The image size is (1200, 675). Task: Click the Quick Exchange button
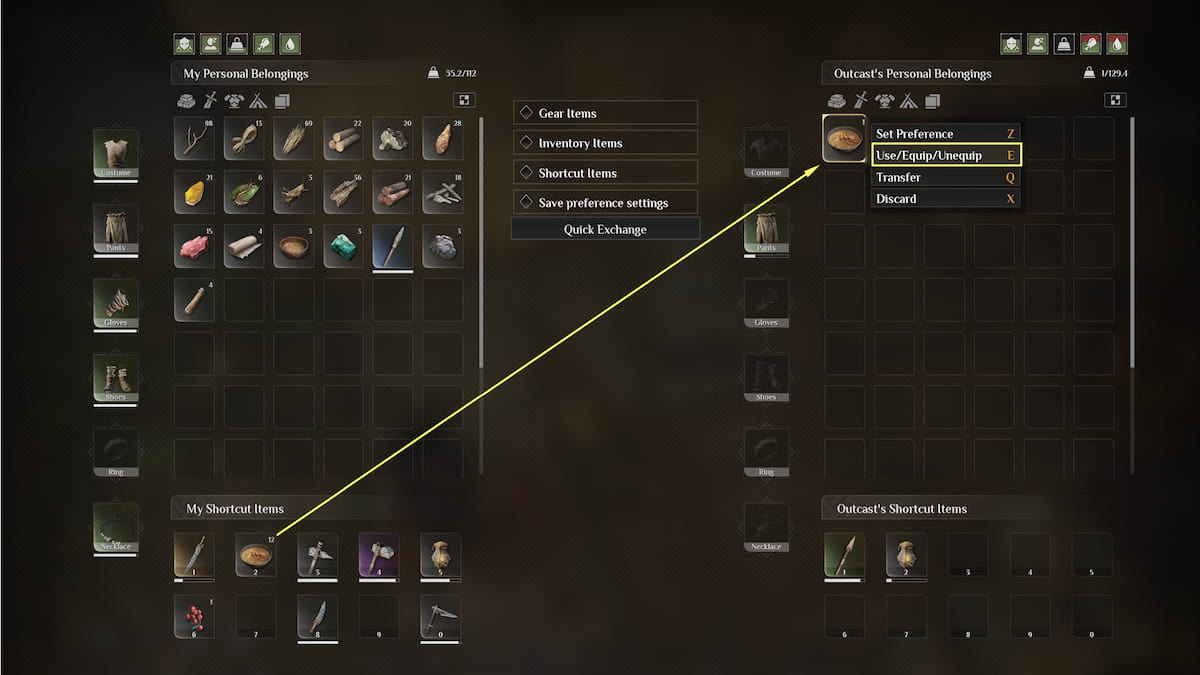(x=605, y=229)
